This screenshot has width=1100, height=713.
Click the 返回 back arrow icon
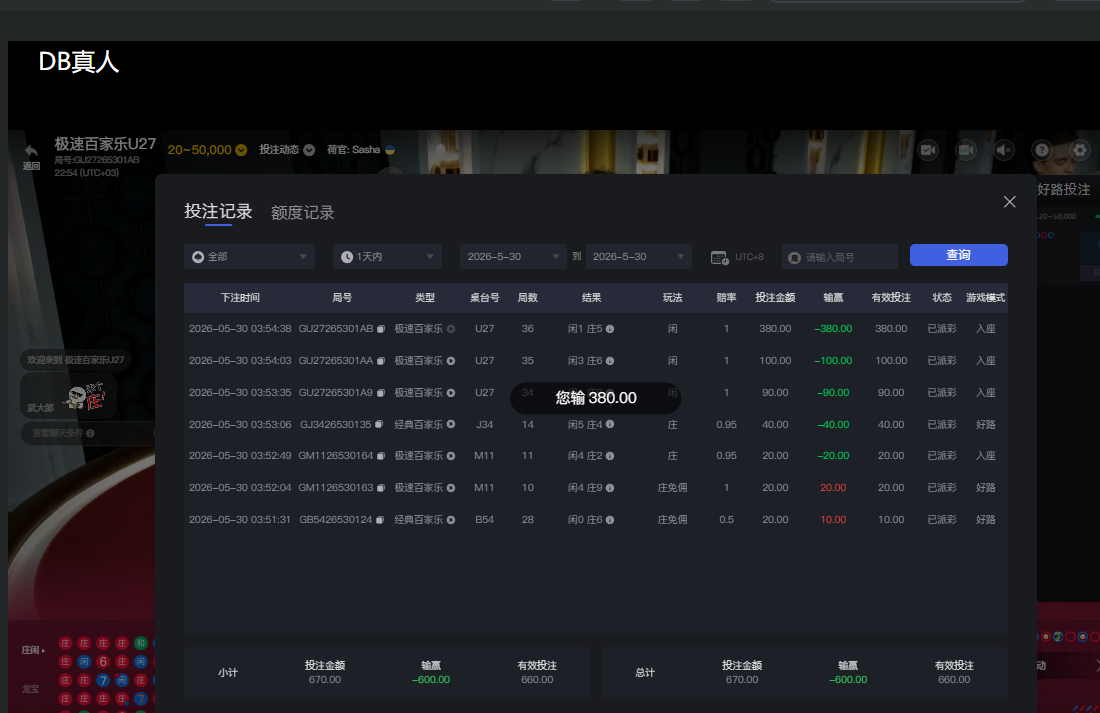[31, 150]
